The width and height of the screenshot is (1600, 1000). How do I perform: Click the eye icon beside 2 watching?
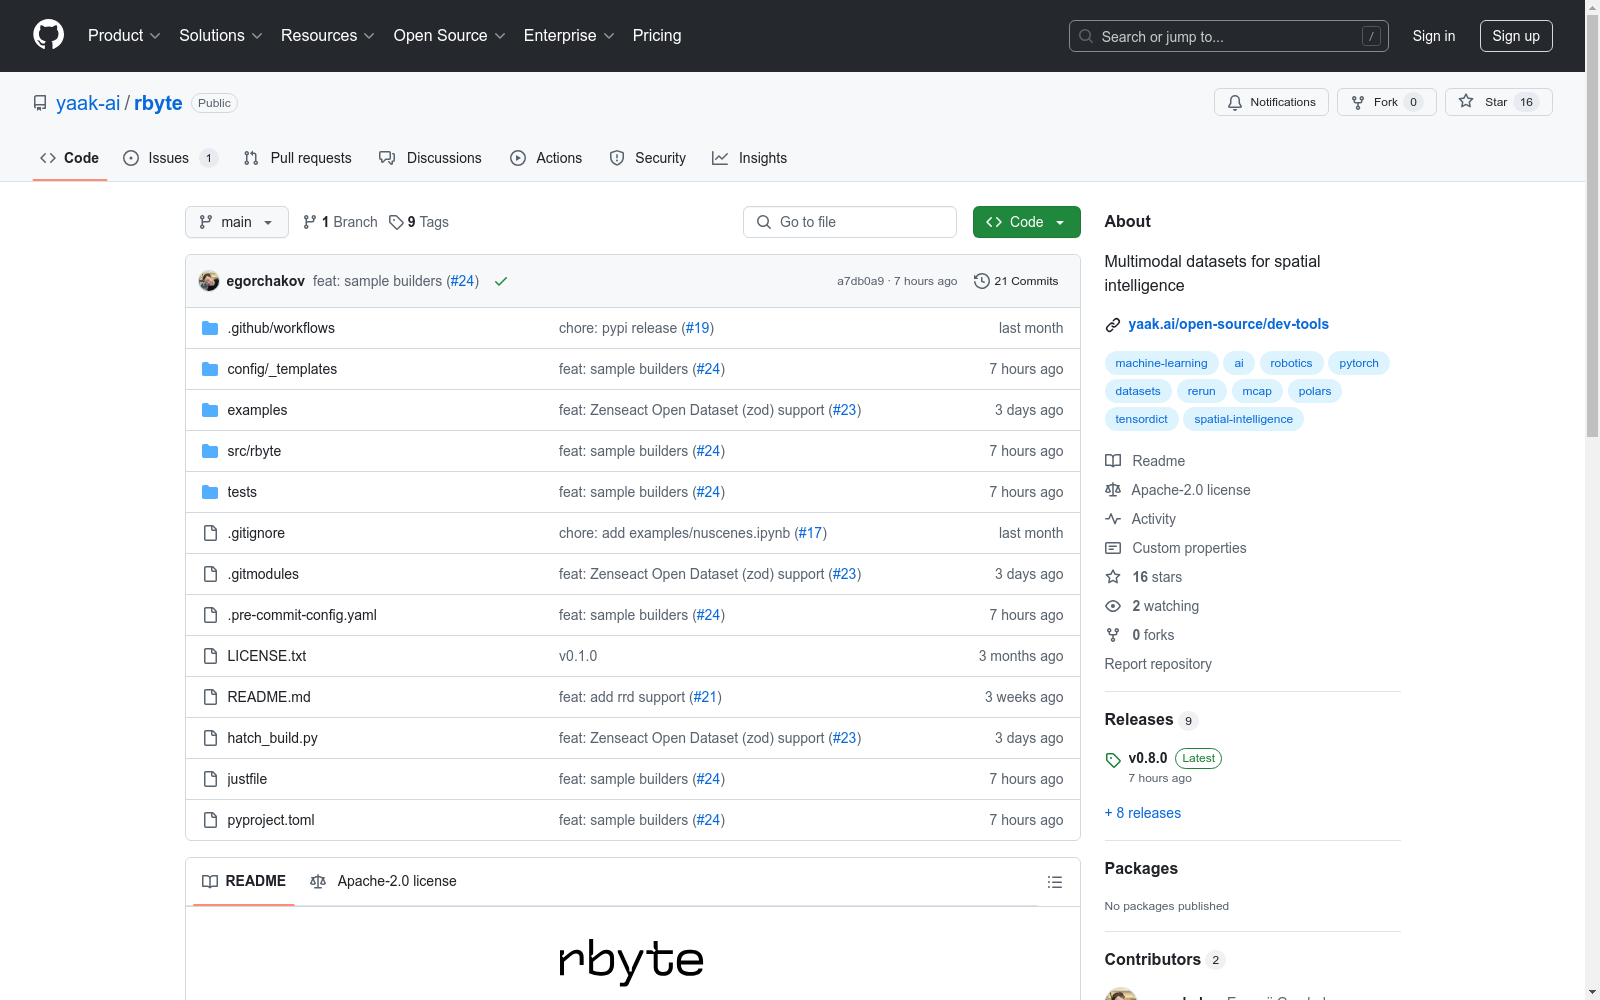pos(1113,606)
